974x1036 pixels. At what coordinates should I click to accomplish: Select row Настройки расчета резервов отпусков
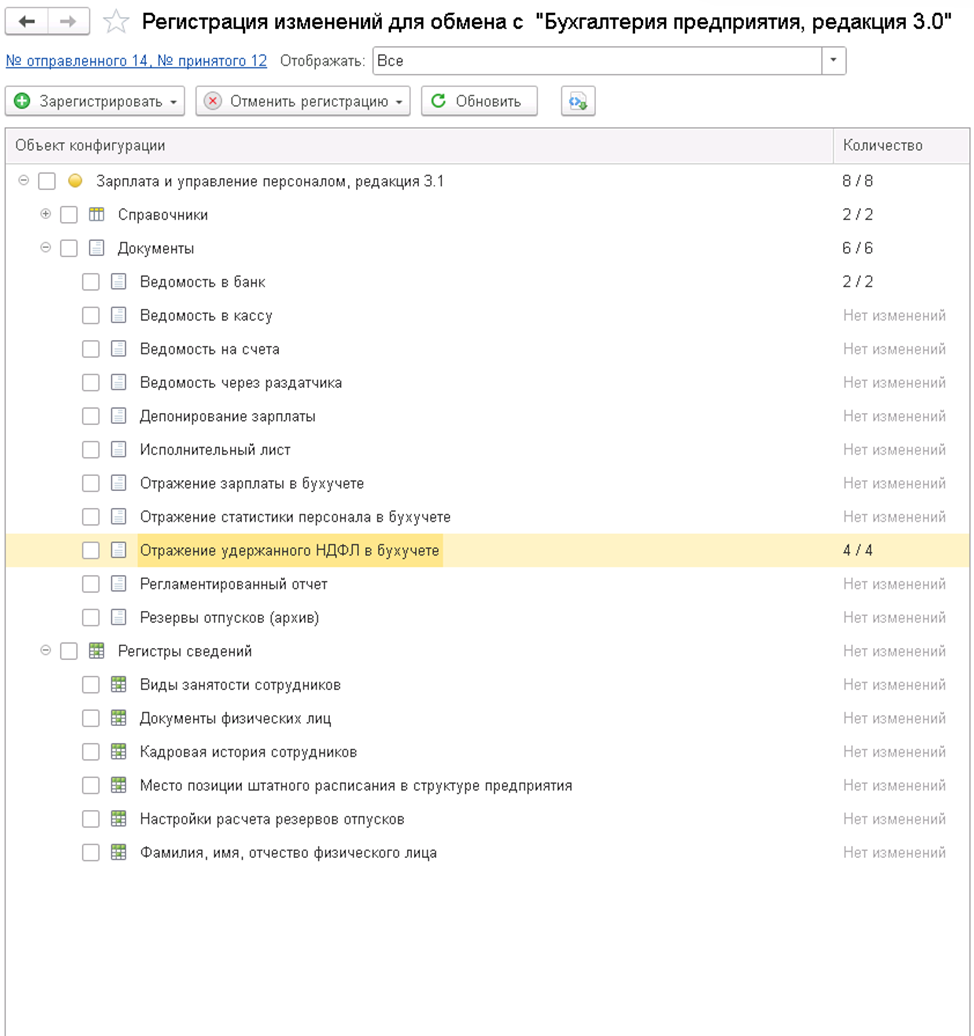pos(488,819)
